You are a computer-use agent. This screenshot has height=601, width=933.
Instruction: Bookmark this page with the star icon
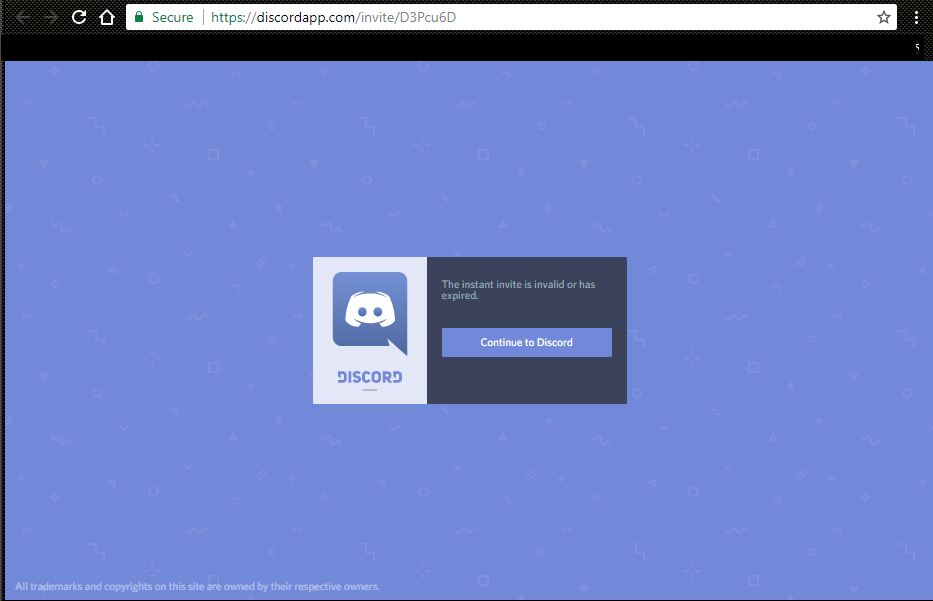884,17
